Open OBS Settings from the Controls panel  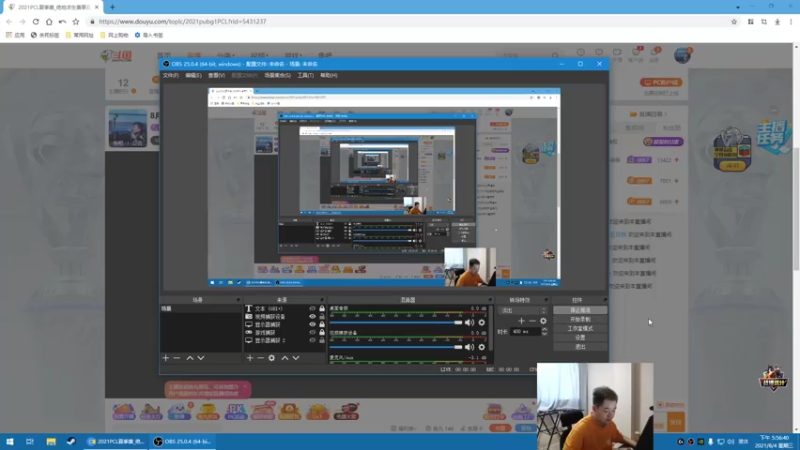tap(580, 338)
